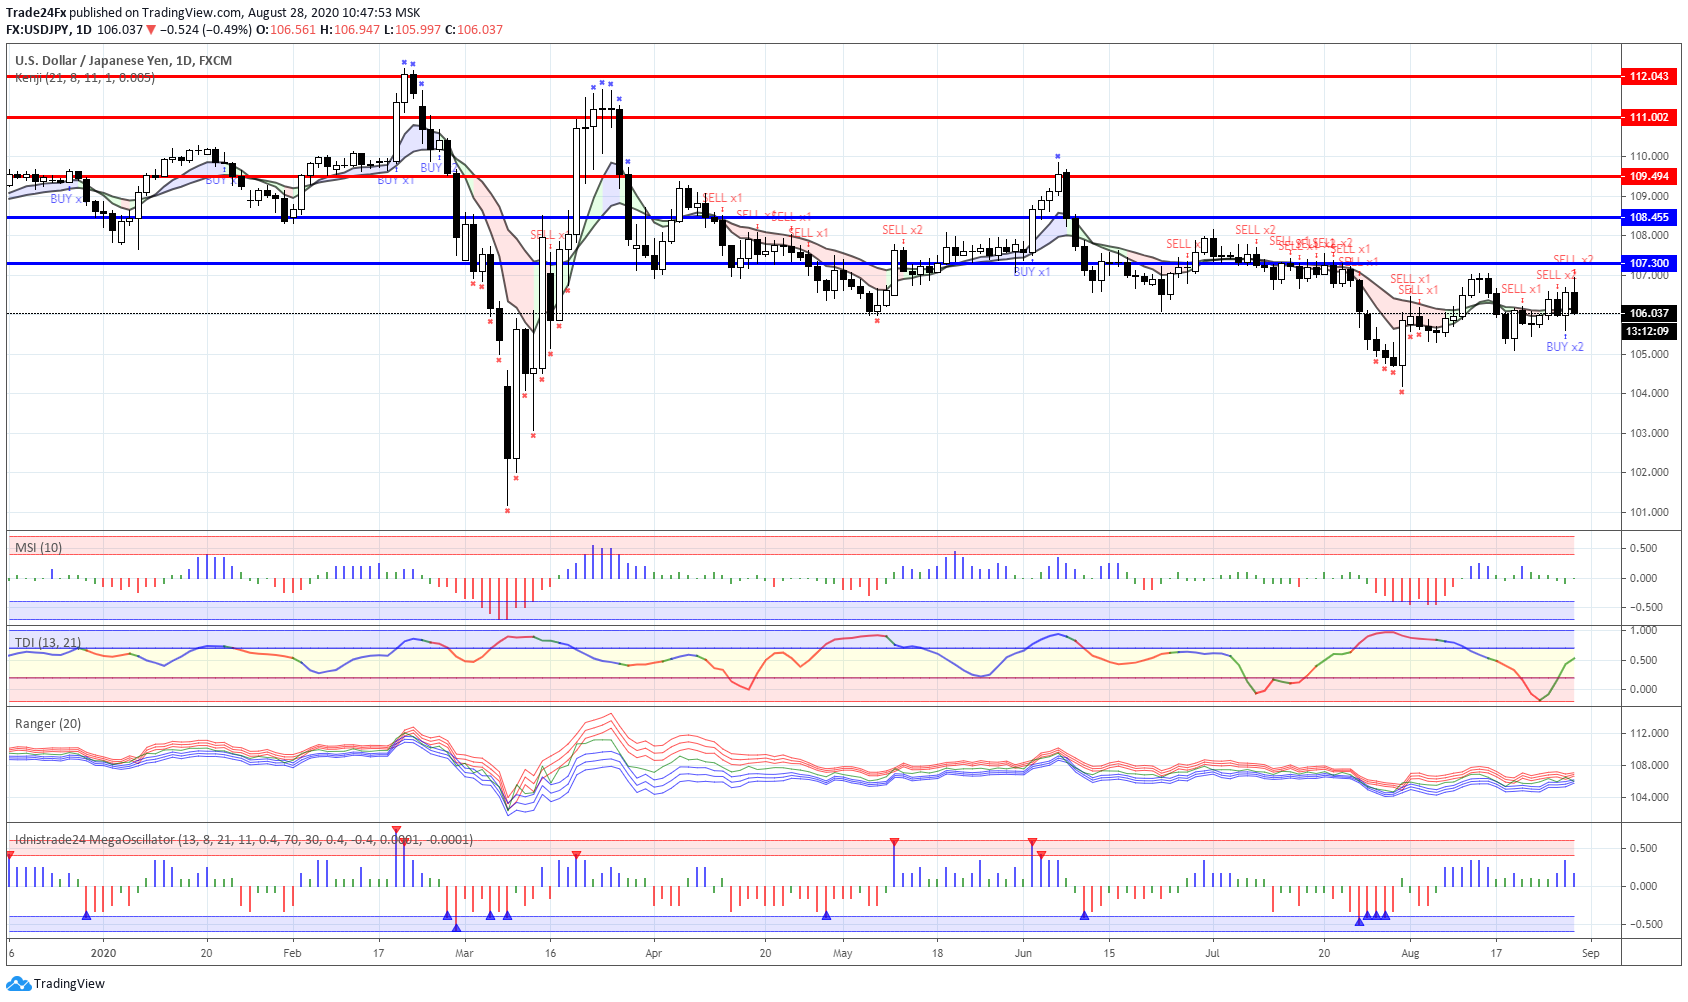Click the 2020 date axis label
Viewport: 1688px width, 1002px height.
pyautogui.click(x=103, y=953)
